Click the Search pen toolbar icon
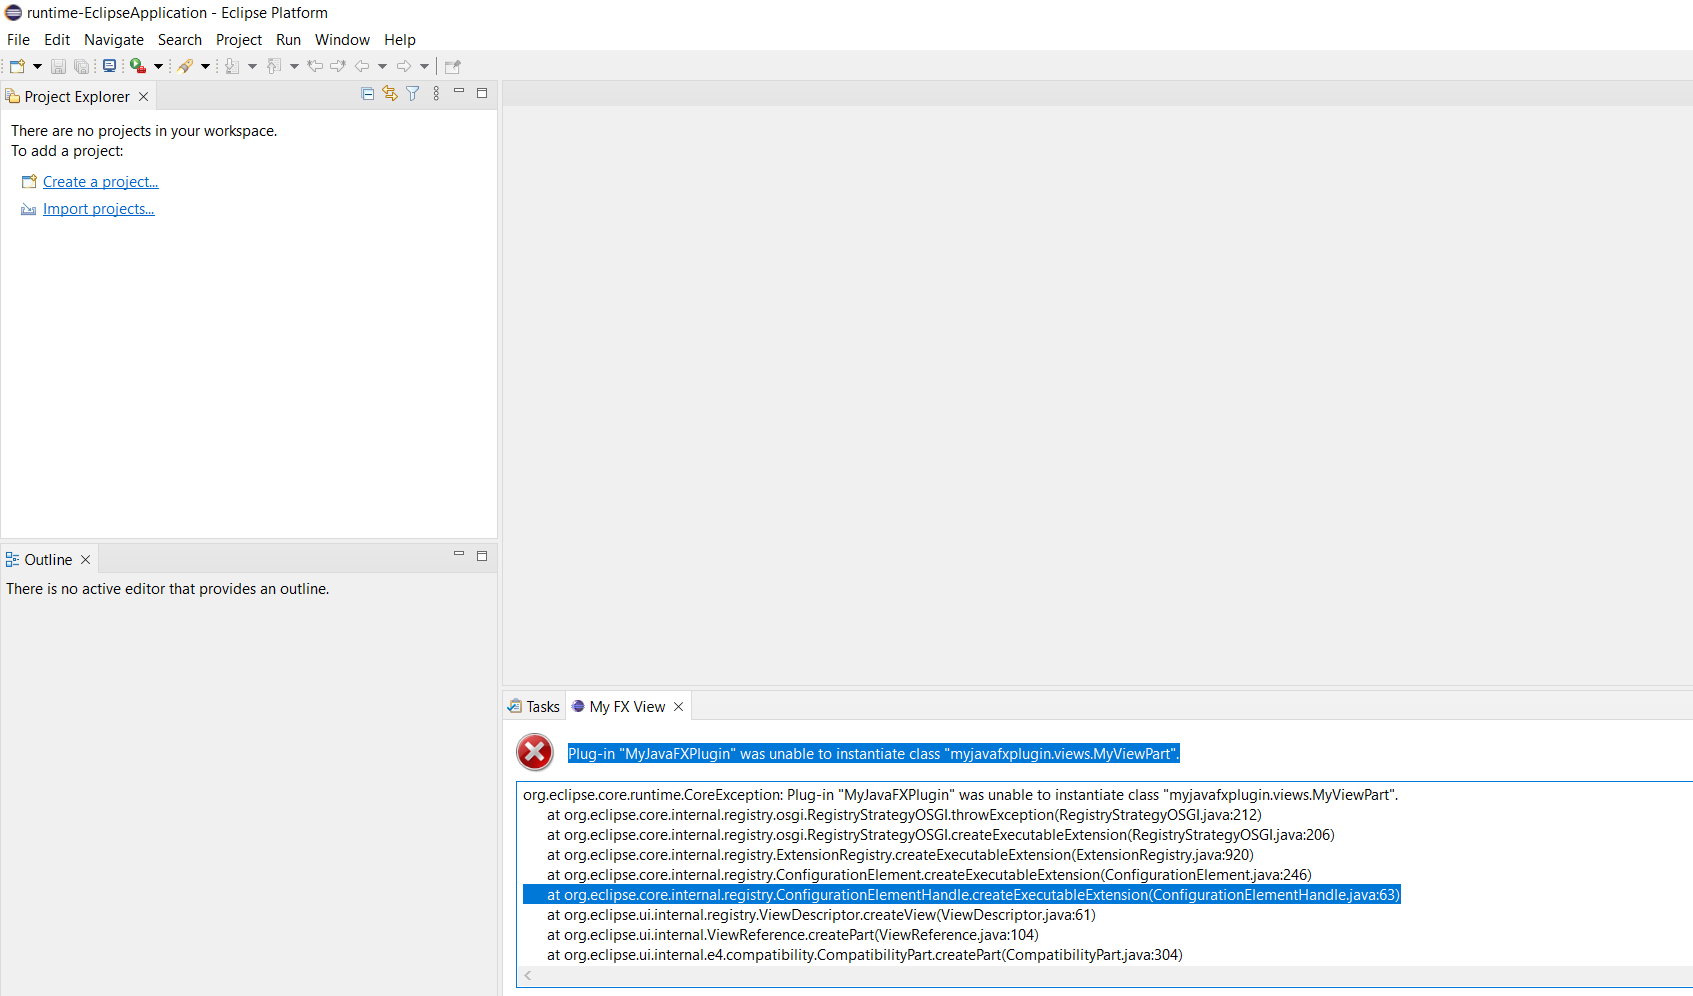 pos(185,66)
